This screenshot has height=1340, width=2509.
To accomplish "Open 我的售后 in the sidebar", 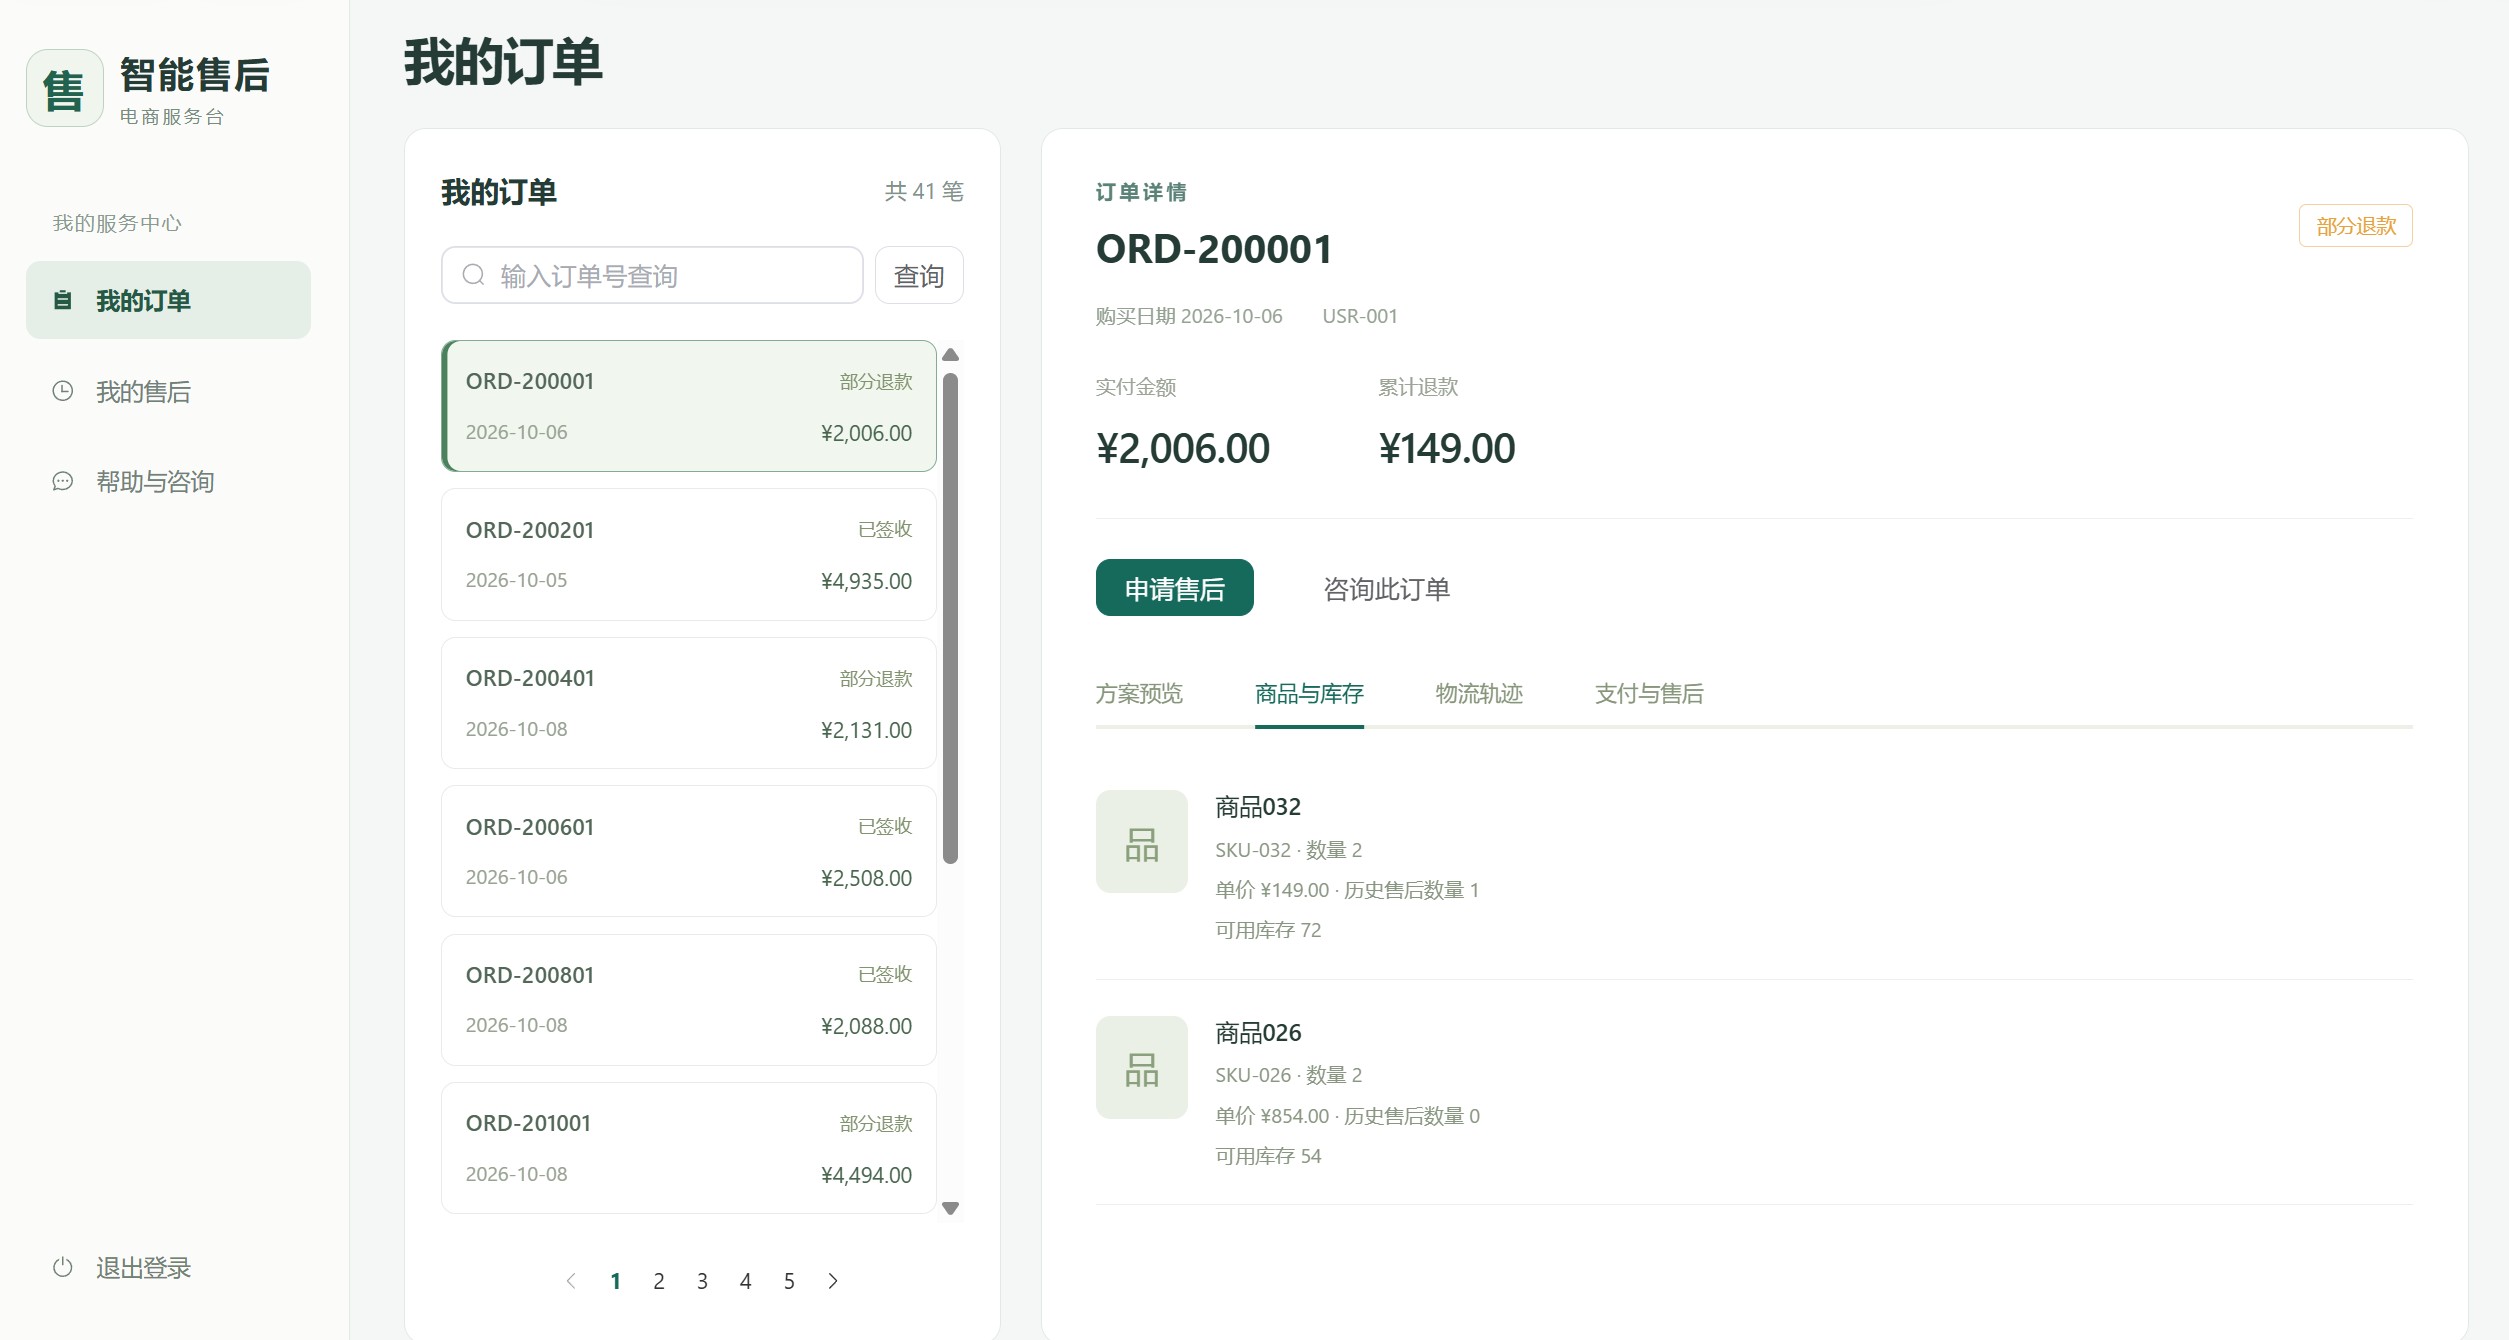I will (168, 391).
